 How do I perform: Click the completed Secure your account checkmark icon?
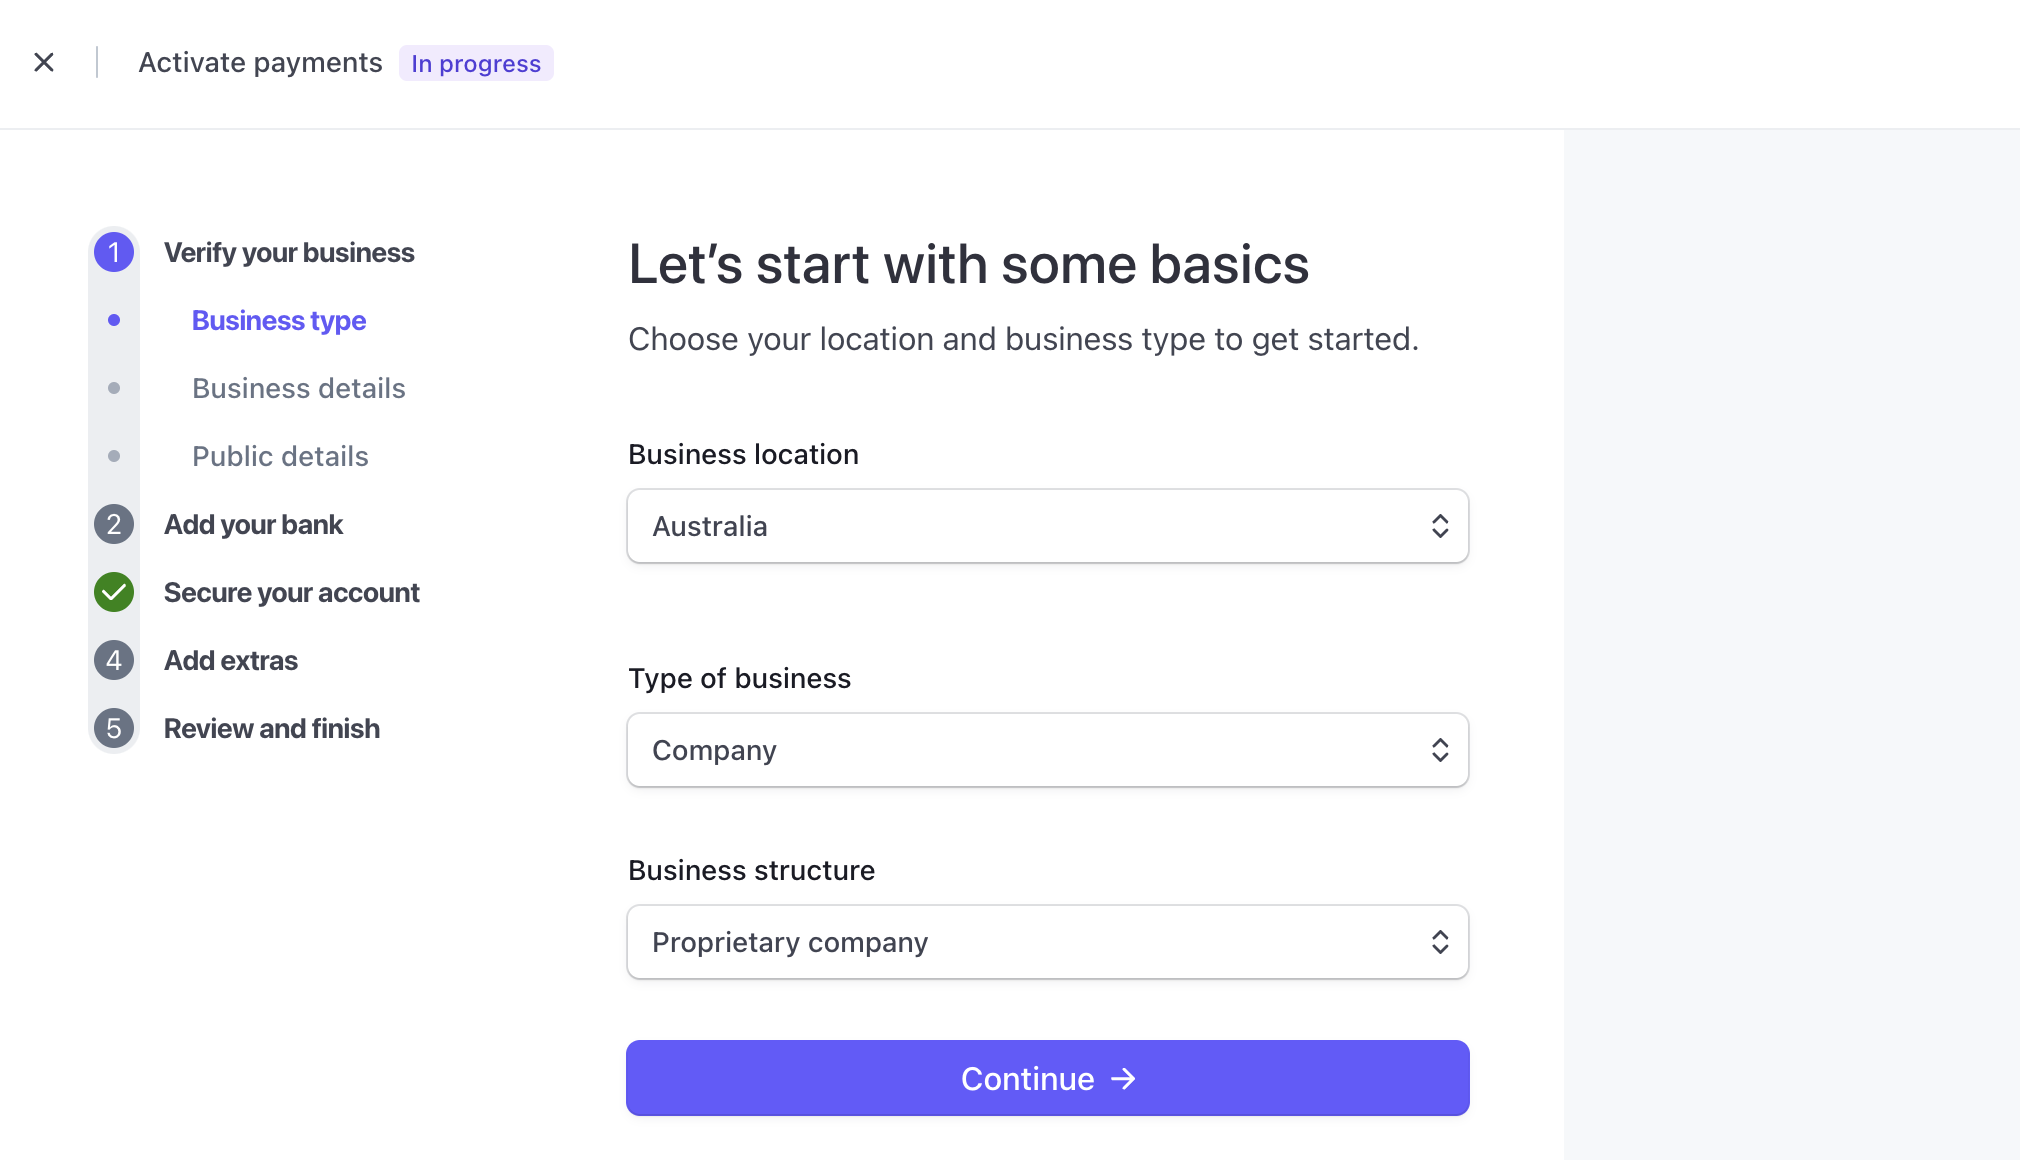coord(114,592)
